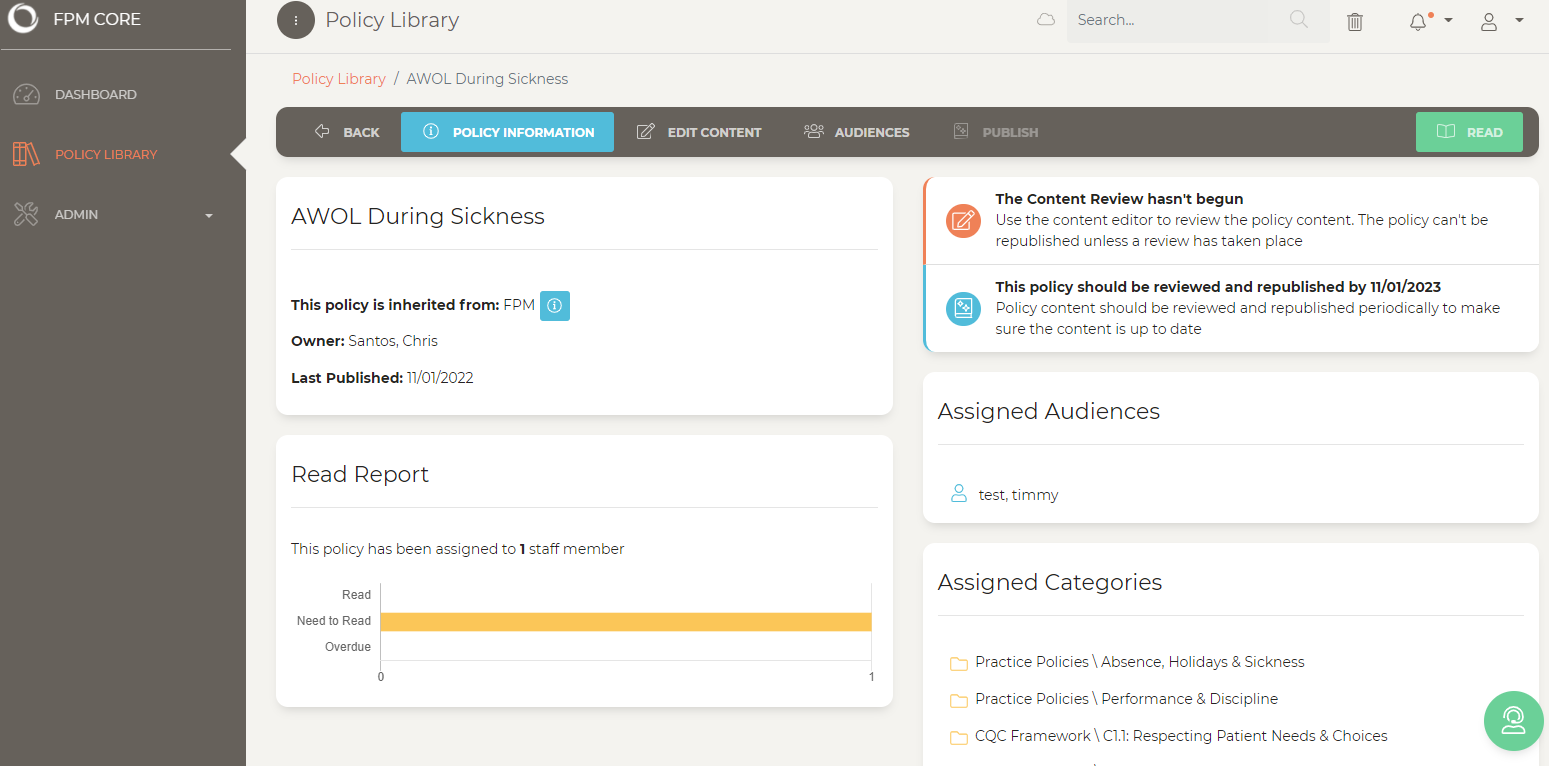Image resolution: width=1549 pixels, height=766 pixels.
Task: Switch to Edit Content tab
Action: tap(699, 132)
